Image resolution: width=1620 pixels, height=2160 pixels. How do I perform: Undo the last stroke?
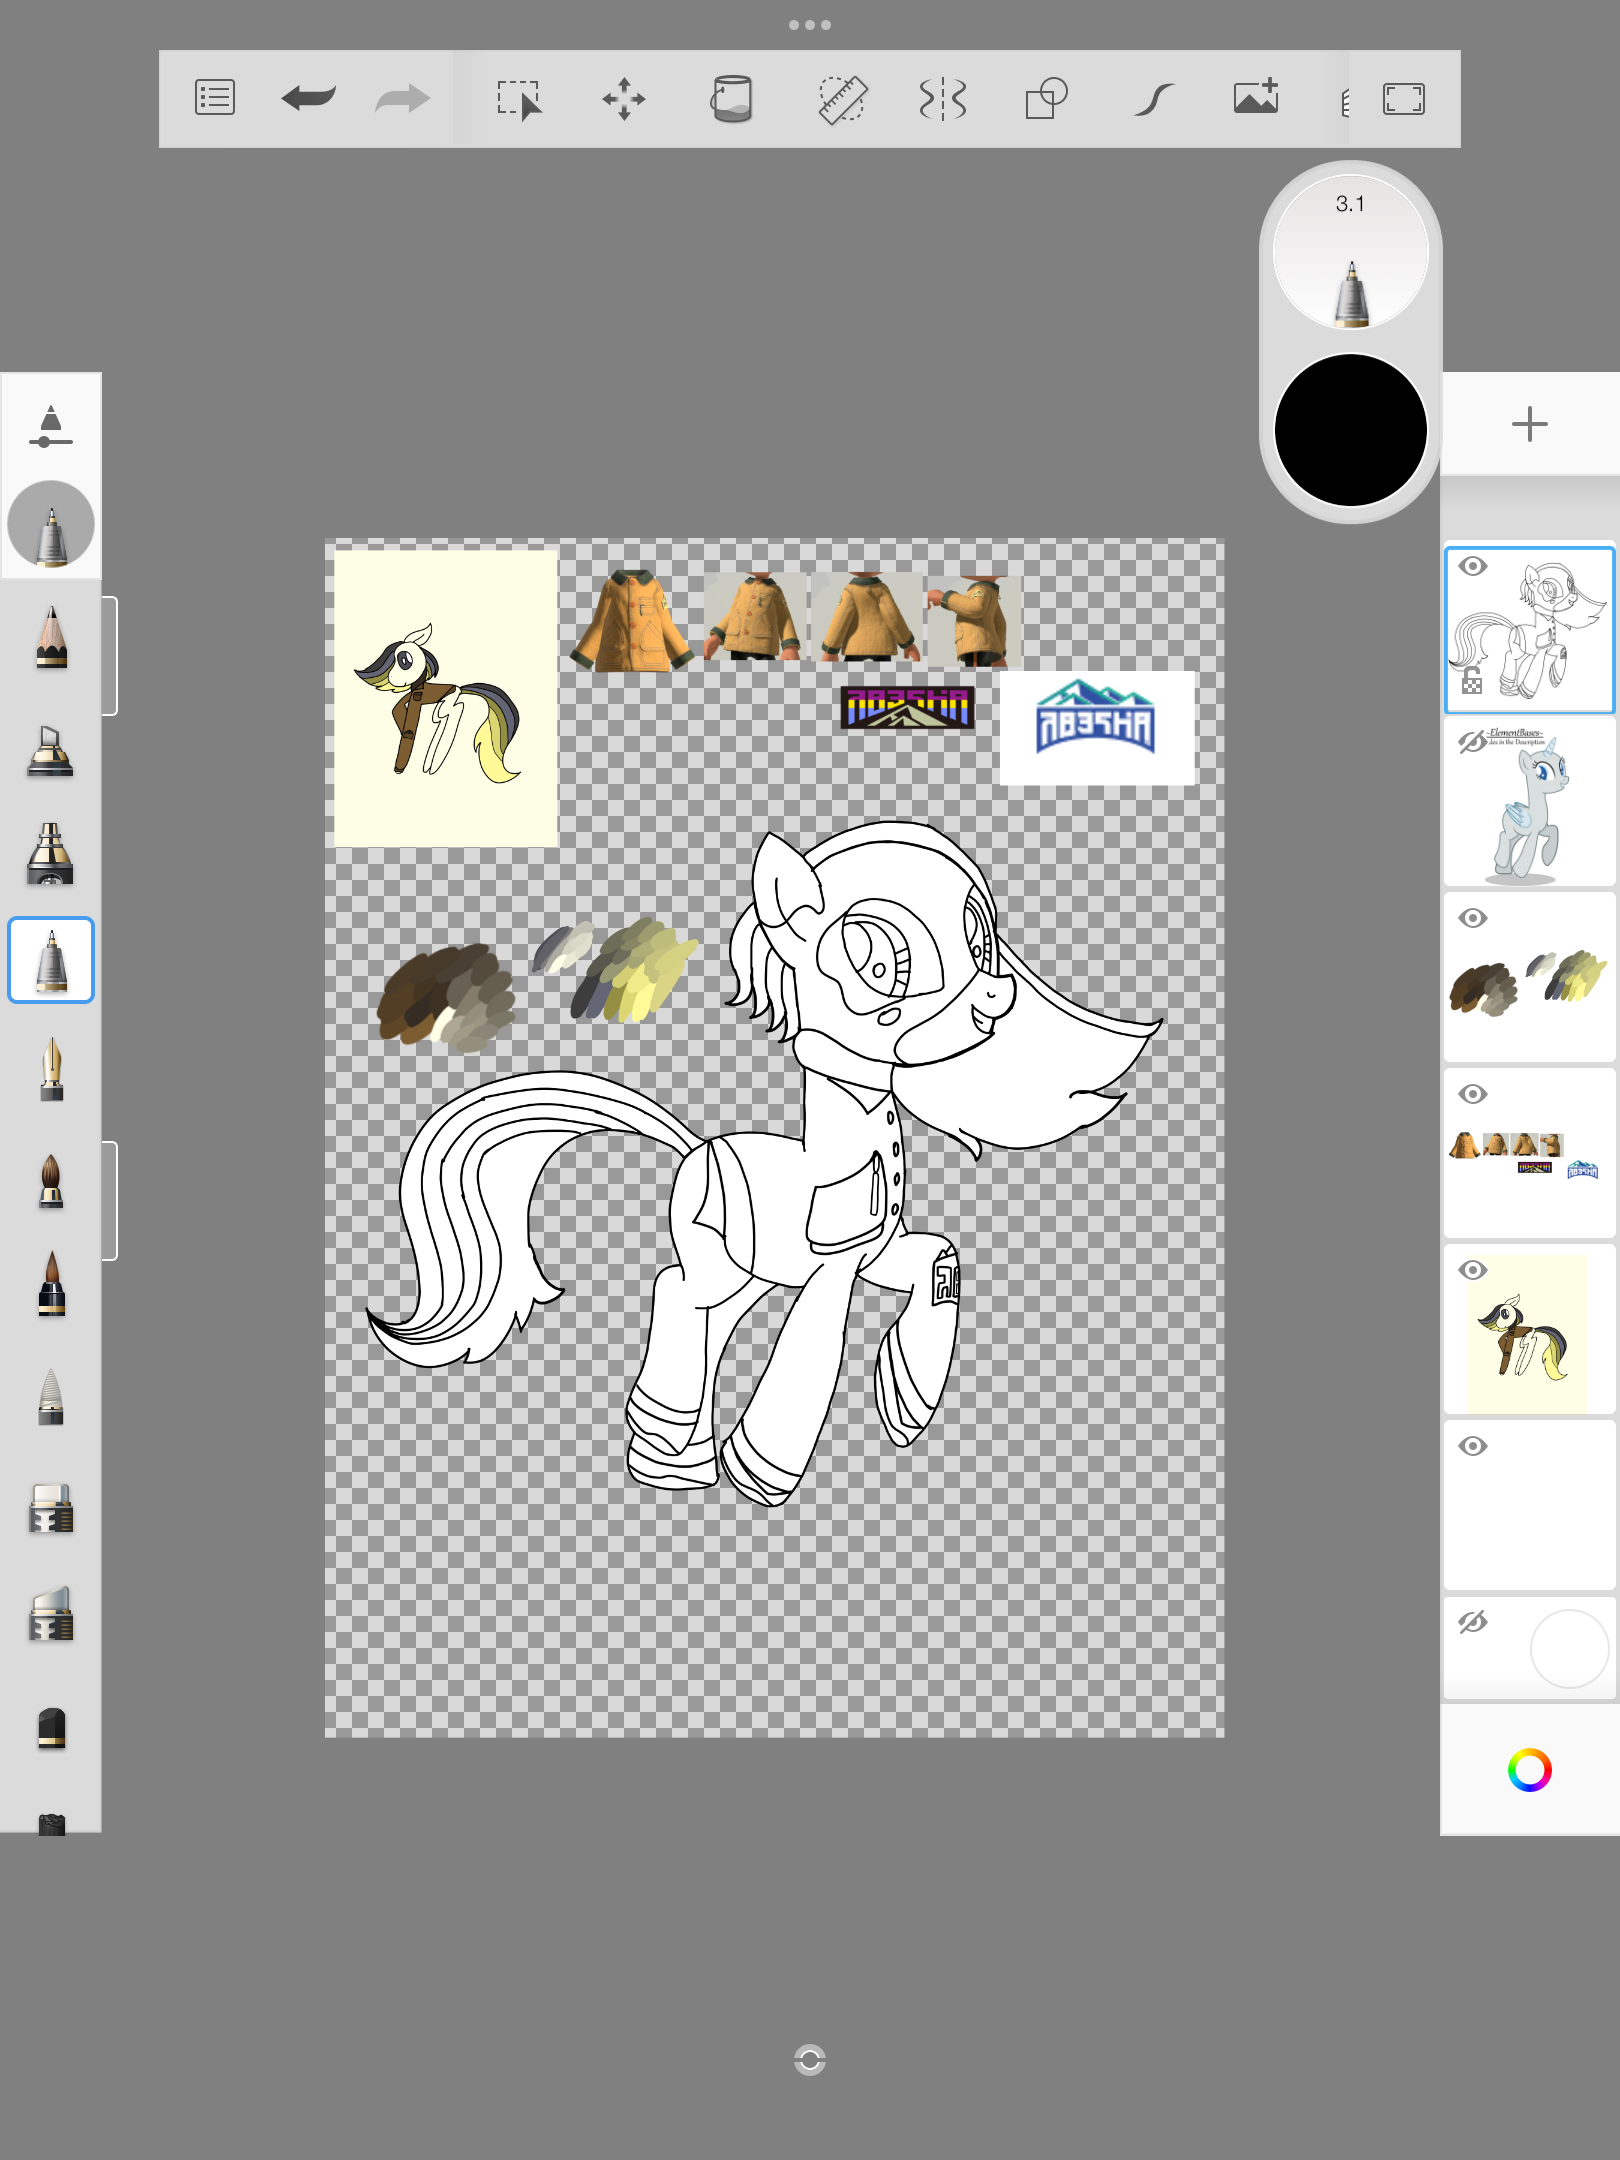[308, 99]
